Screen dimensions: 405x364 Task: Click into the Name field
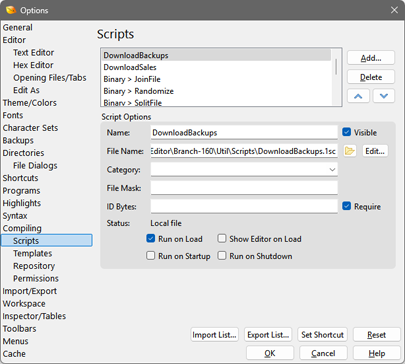(244, 132)
